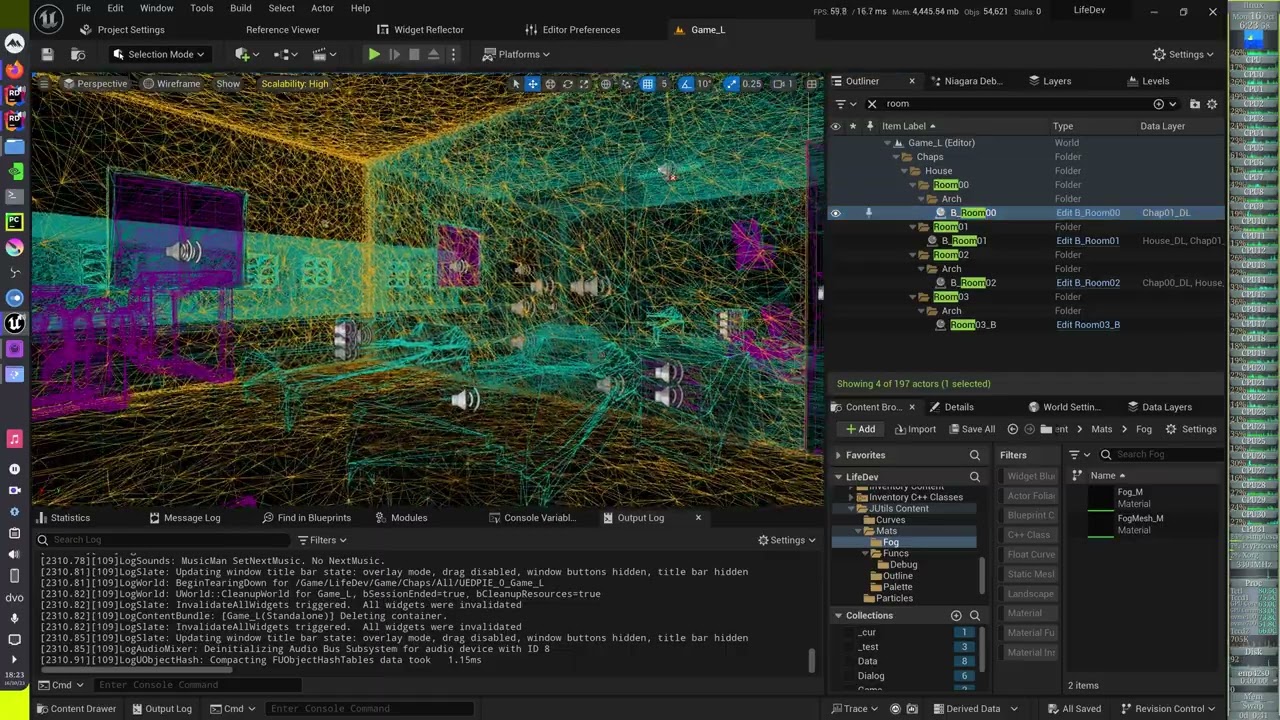Open the Build menu
The height and width of the screenshot is (720, 1280).
(241, 8)
